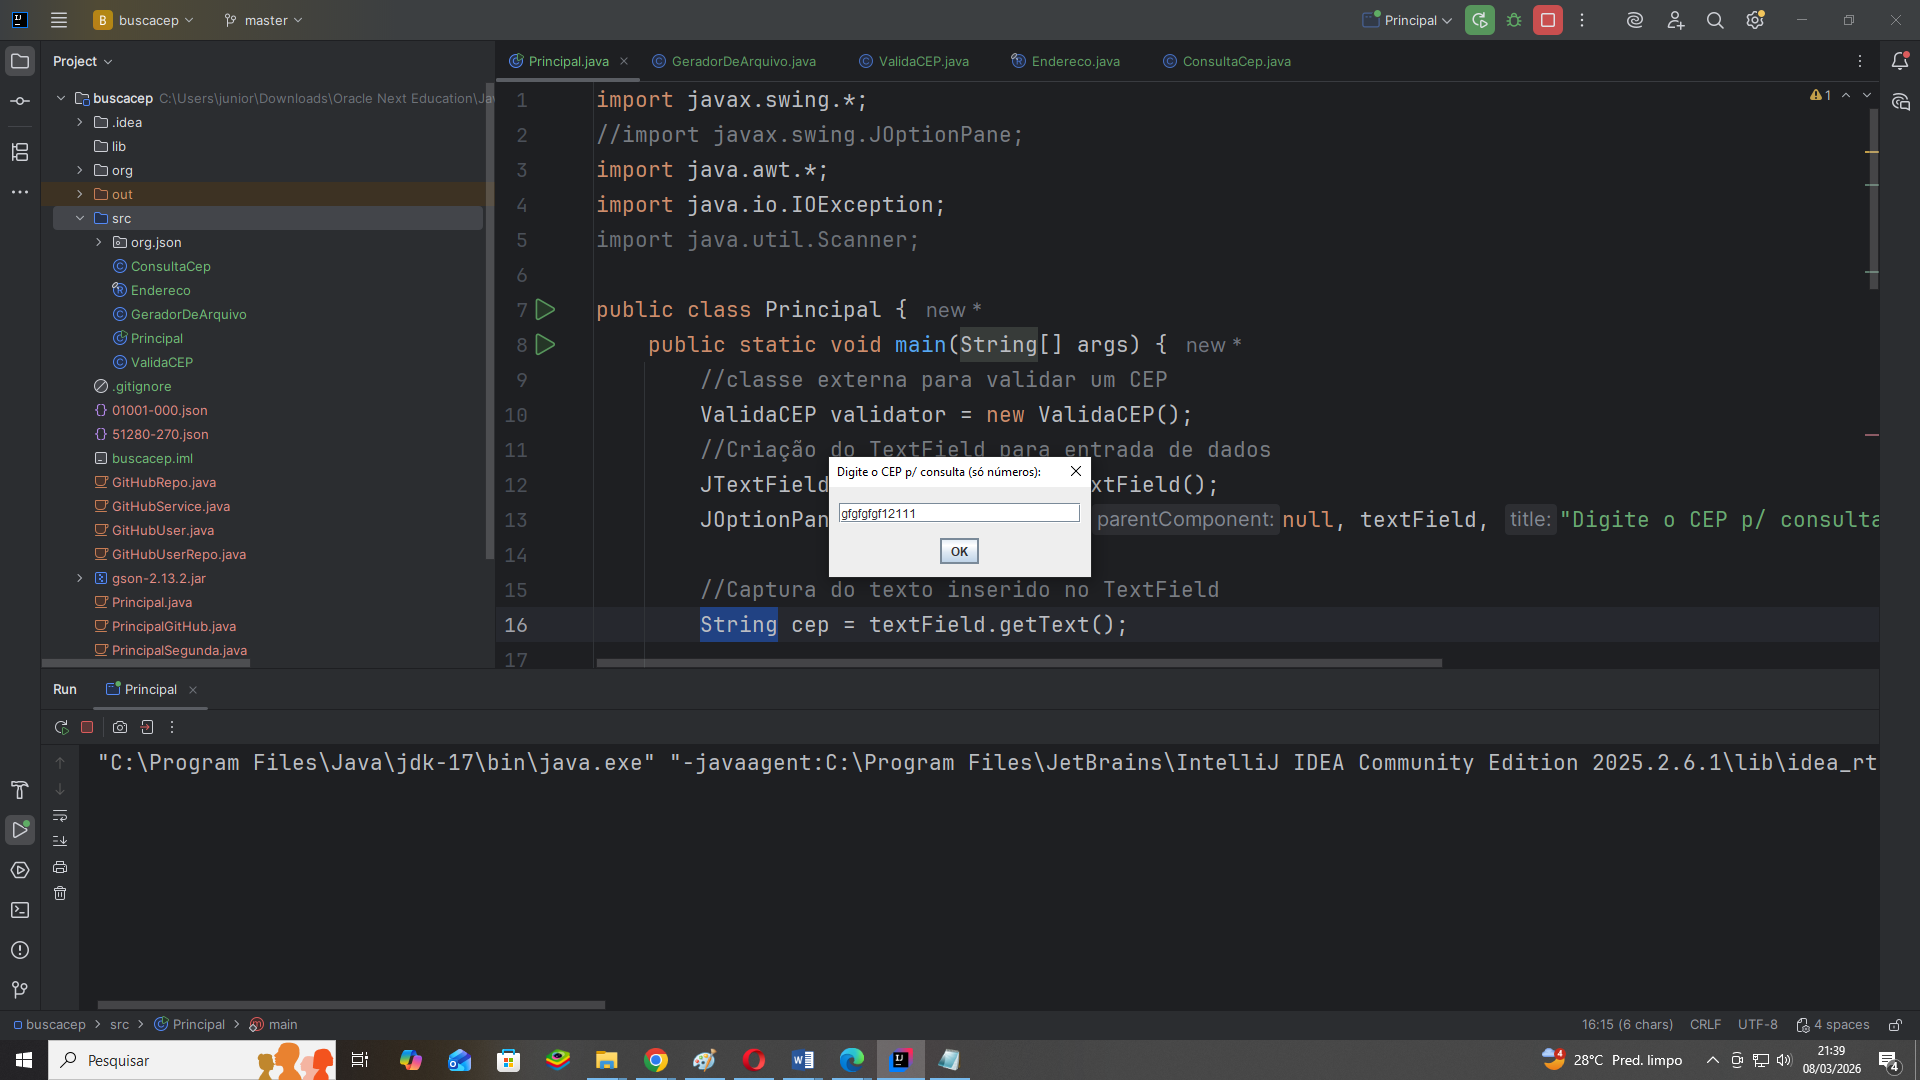Image resolution: width=1920 pixels, height=1080 pixels.
Task: Toggle read-only lock in status bar
Action: [x=1895, y=1025]
